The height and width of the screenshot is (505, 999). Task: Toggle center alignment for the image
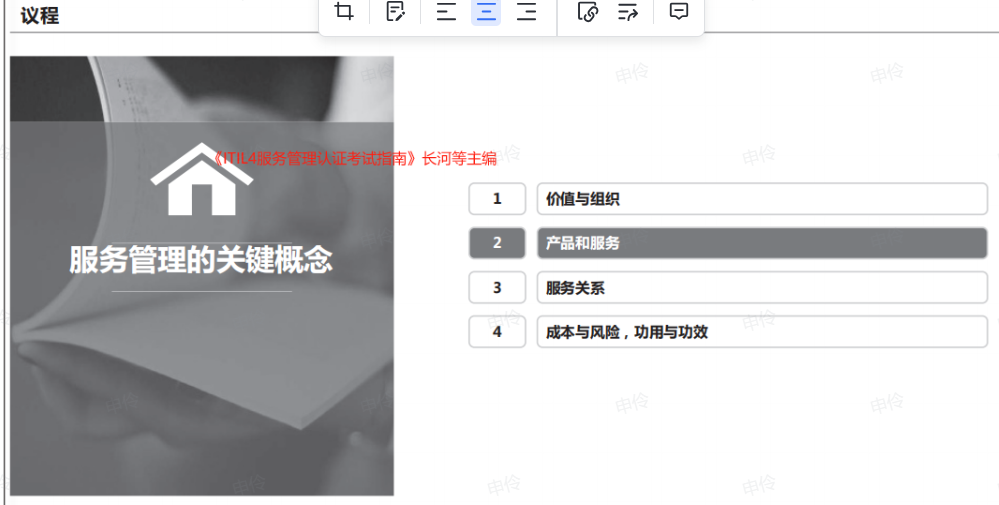[x=486, y=11]
